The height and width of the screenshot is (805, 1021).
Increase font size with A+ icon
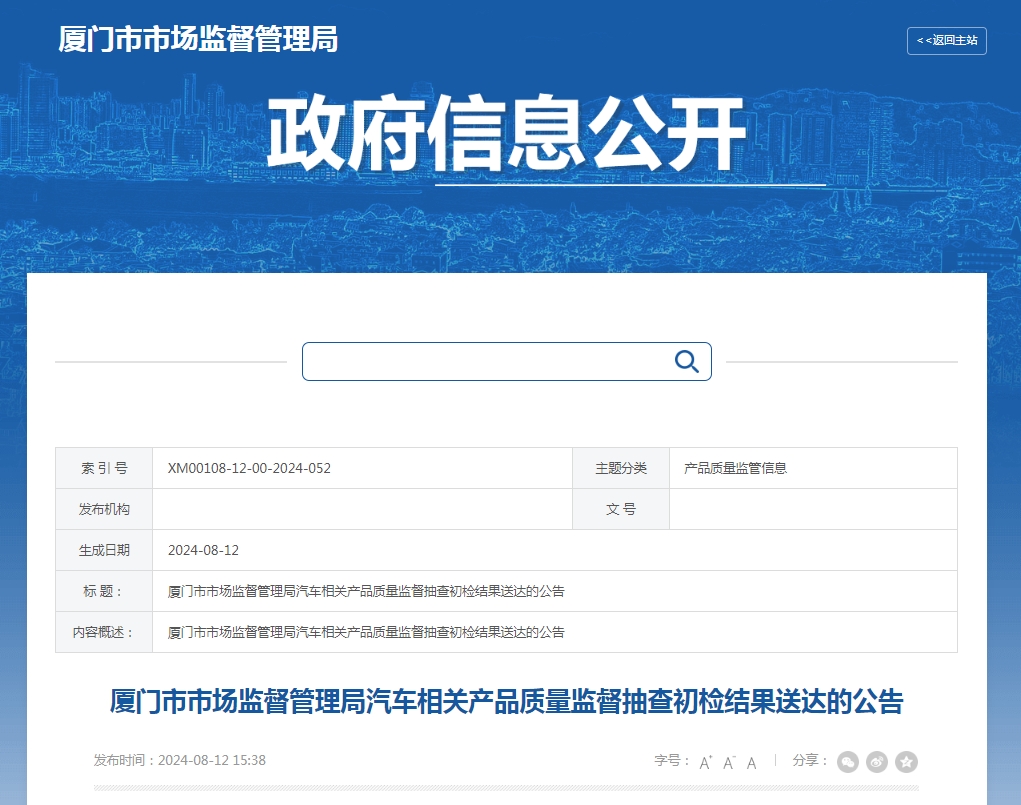(x=706, y=762)
